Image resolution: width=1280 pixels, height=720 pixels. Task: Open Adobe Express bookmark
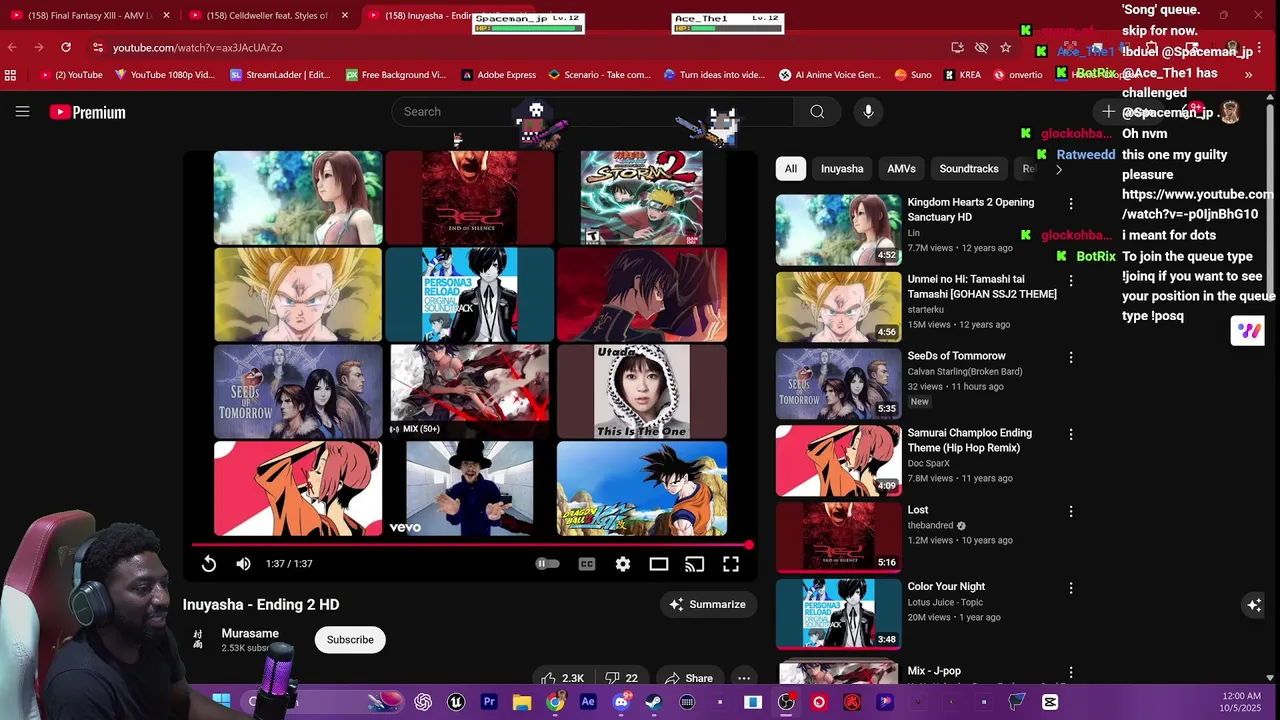498,75
